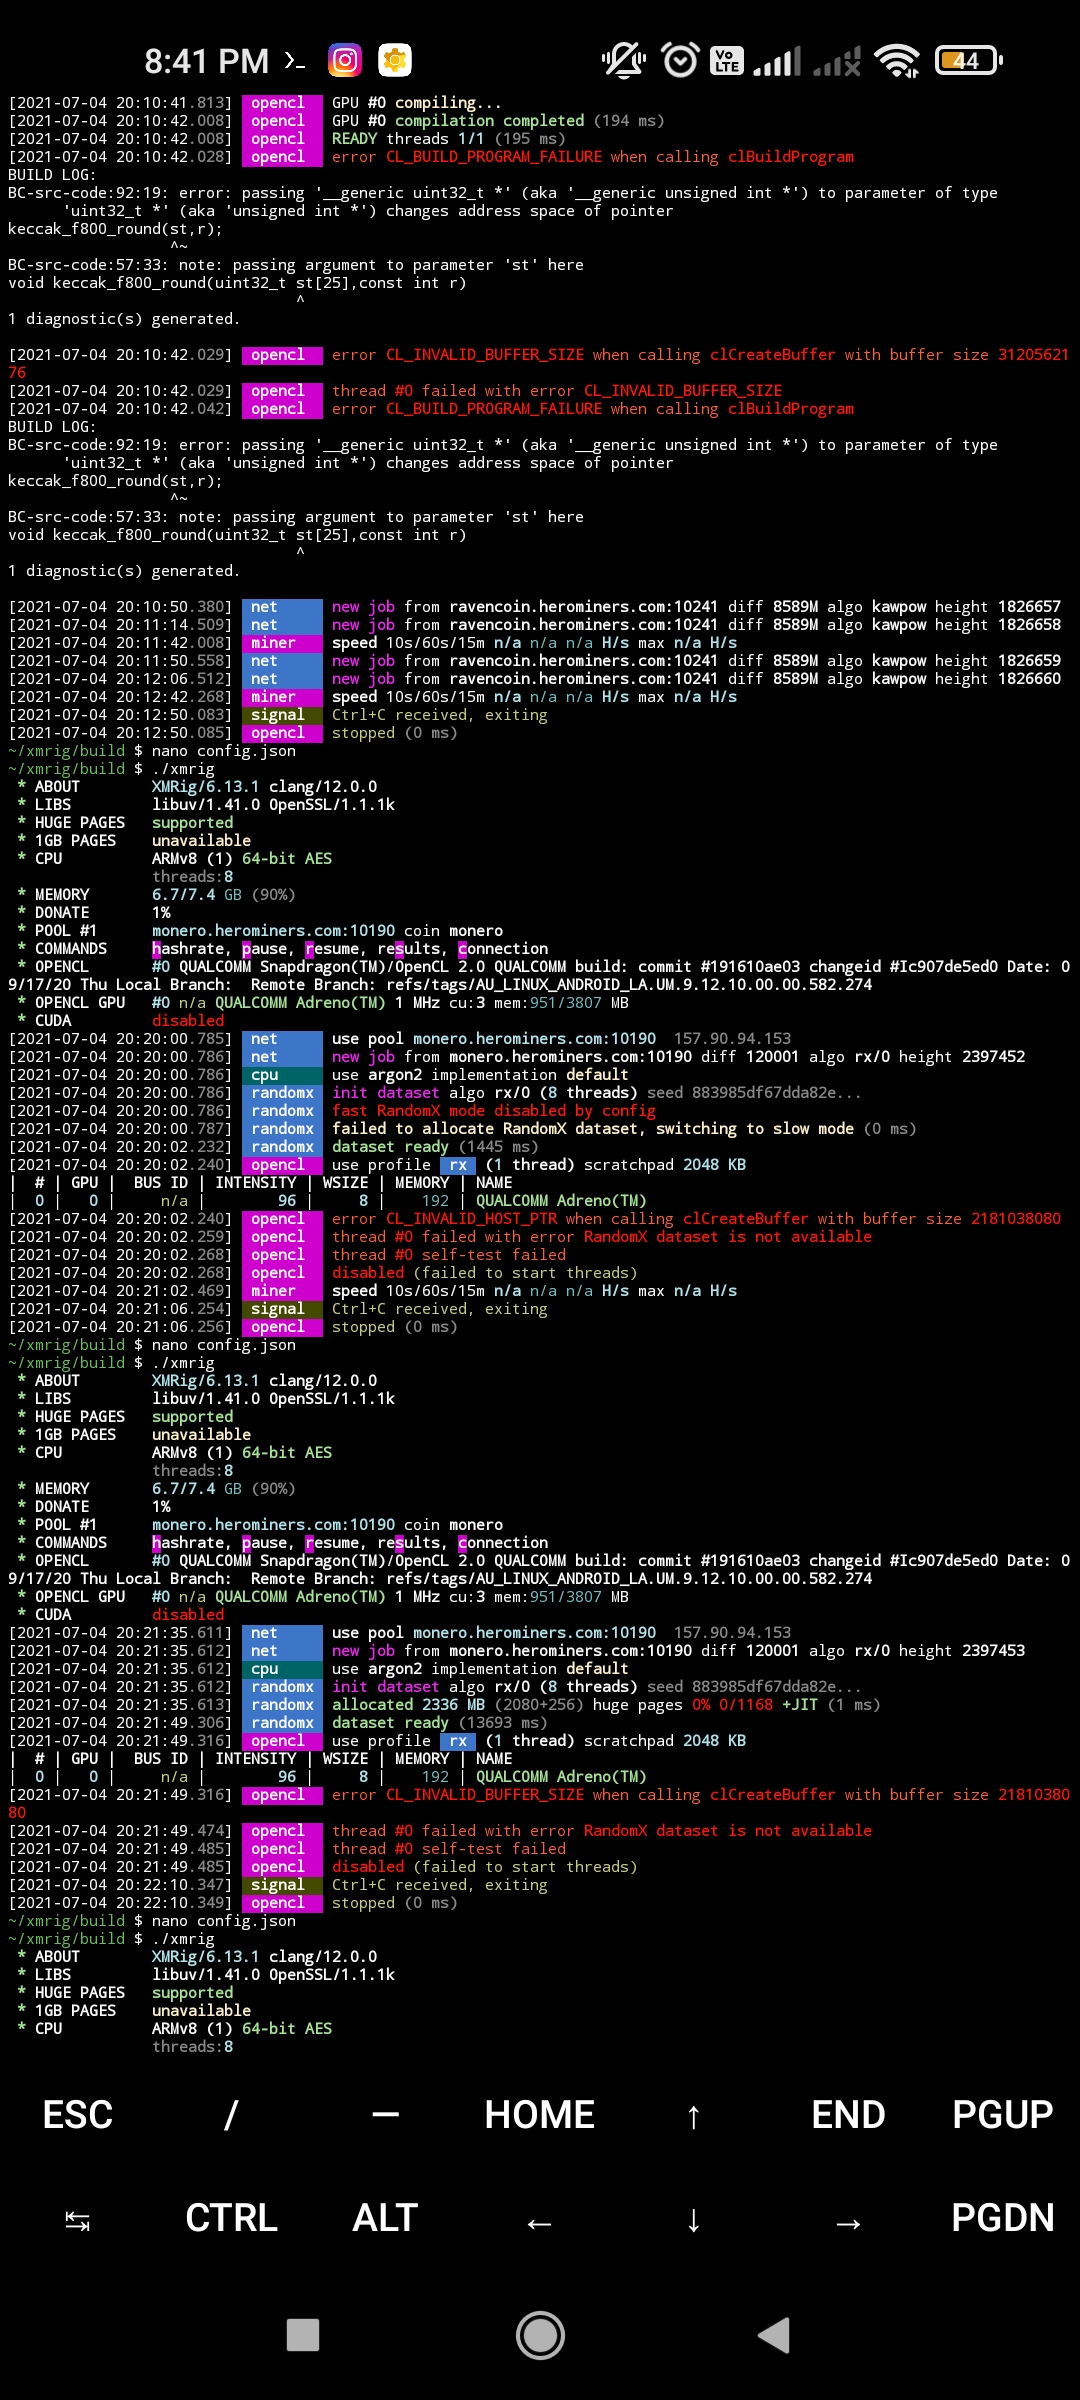Tap 'compilation completed (194 ms)' line
The height and width of the screenshot is (2400, 1080).
(x=336, y=121)
